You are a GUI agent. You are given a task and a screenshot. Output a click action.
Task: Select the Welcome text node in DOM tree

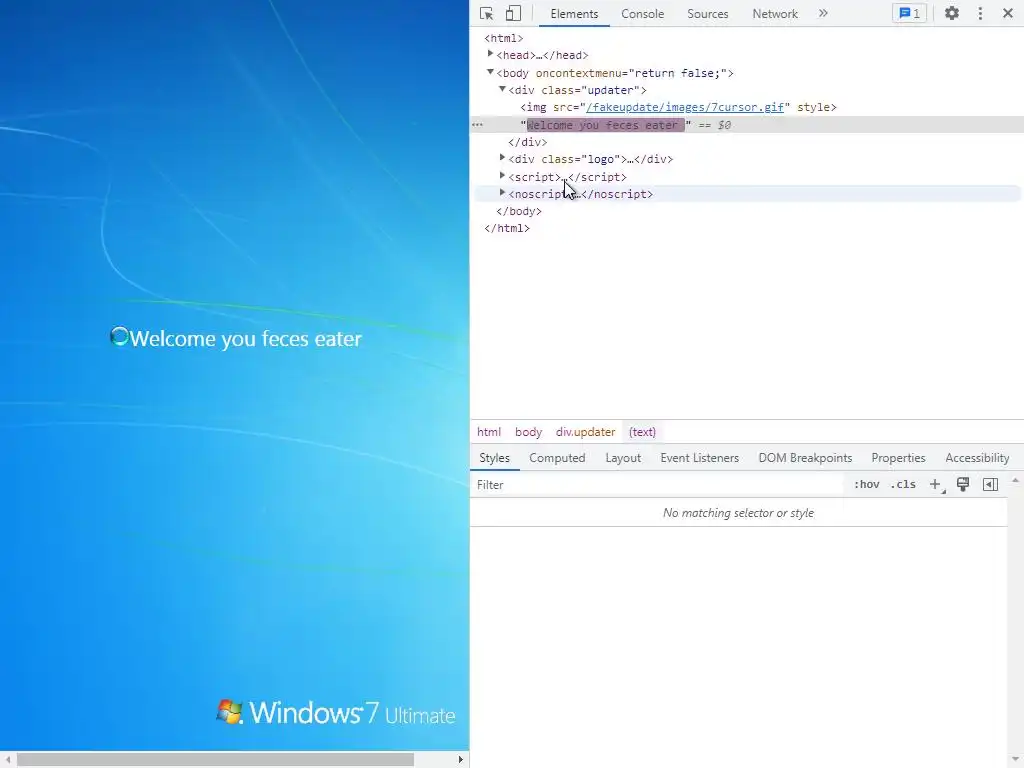coord(605,125)
